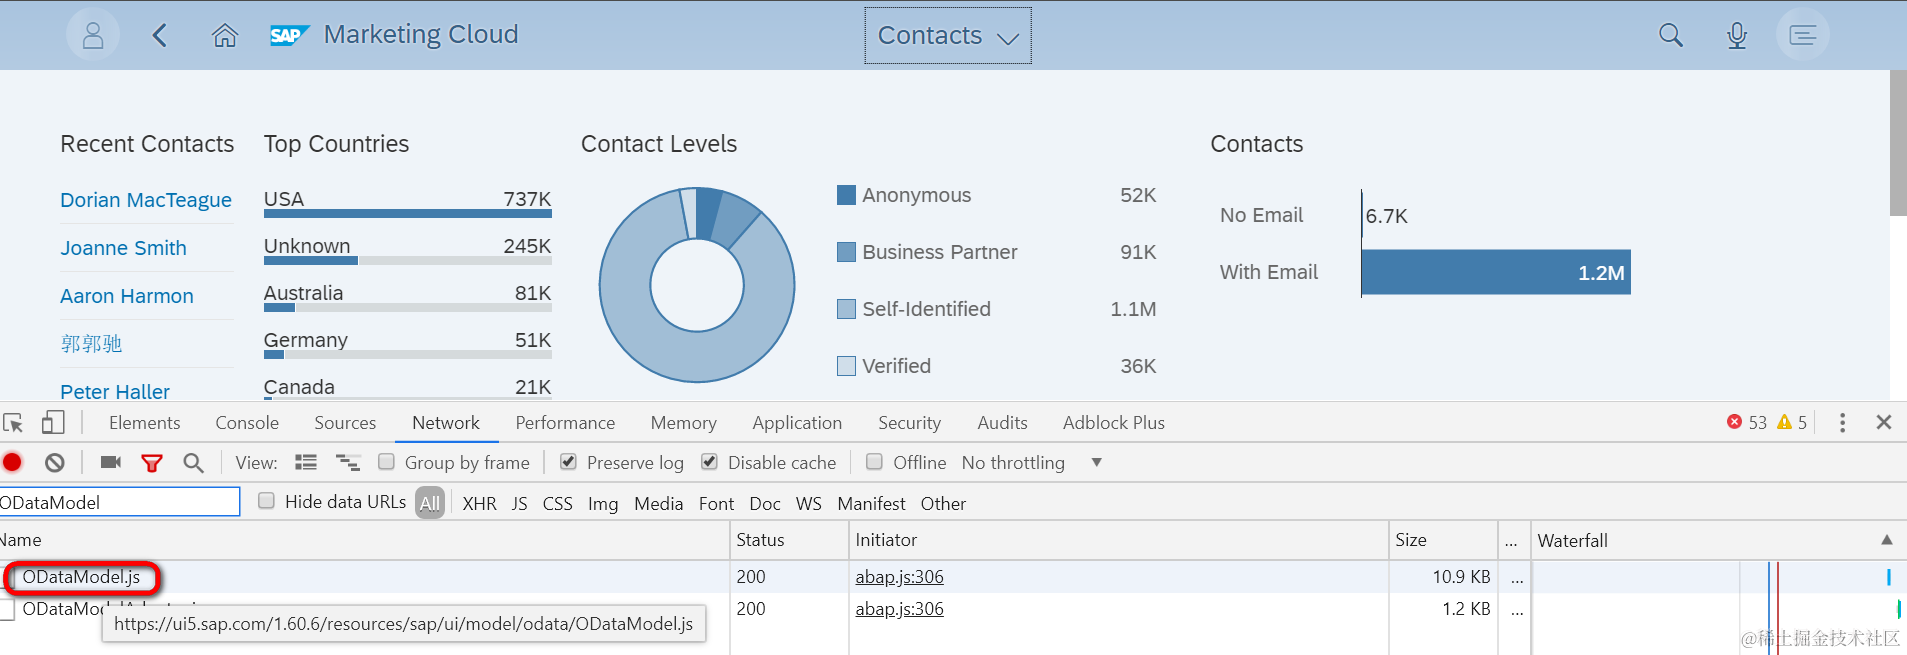Select the All filter type
The height and width of the screenshot is (655, 1907).
click(x=430, y=504)
